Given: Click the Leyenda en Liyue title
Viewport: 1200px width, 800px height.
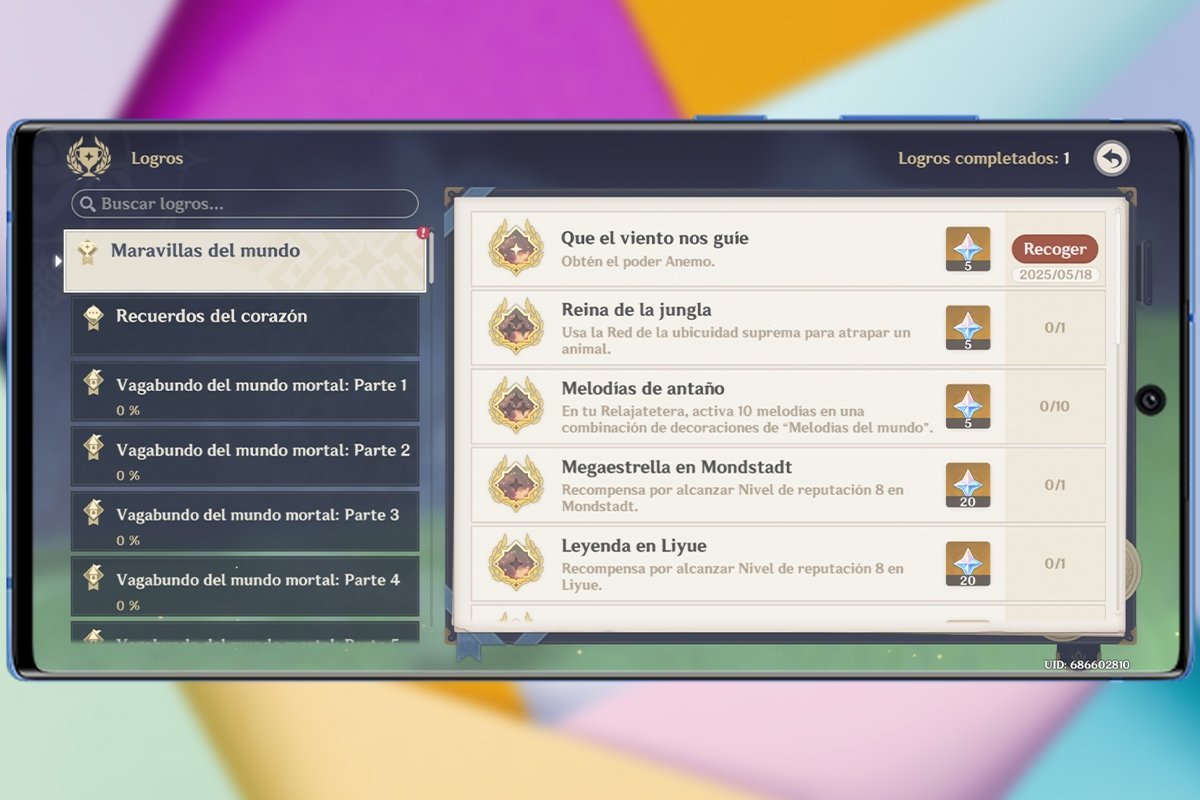Looking at the screenshot, I should point(634,546).
